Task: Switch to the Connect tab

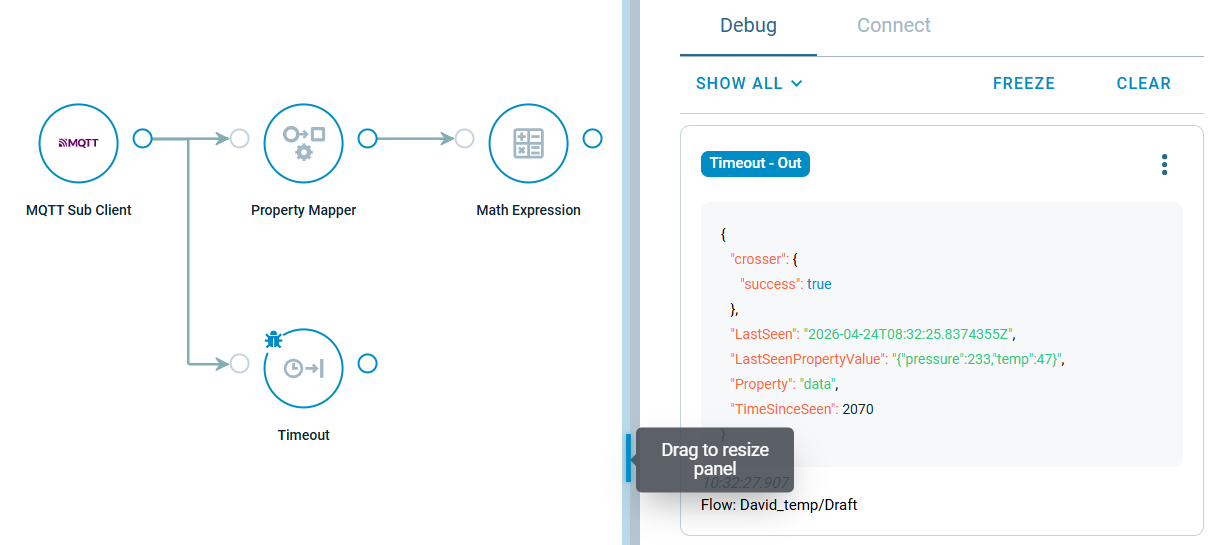Action: click(x=893, y=26)
